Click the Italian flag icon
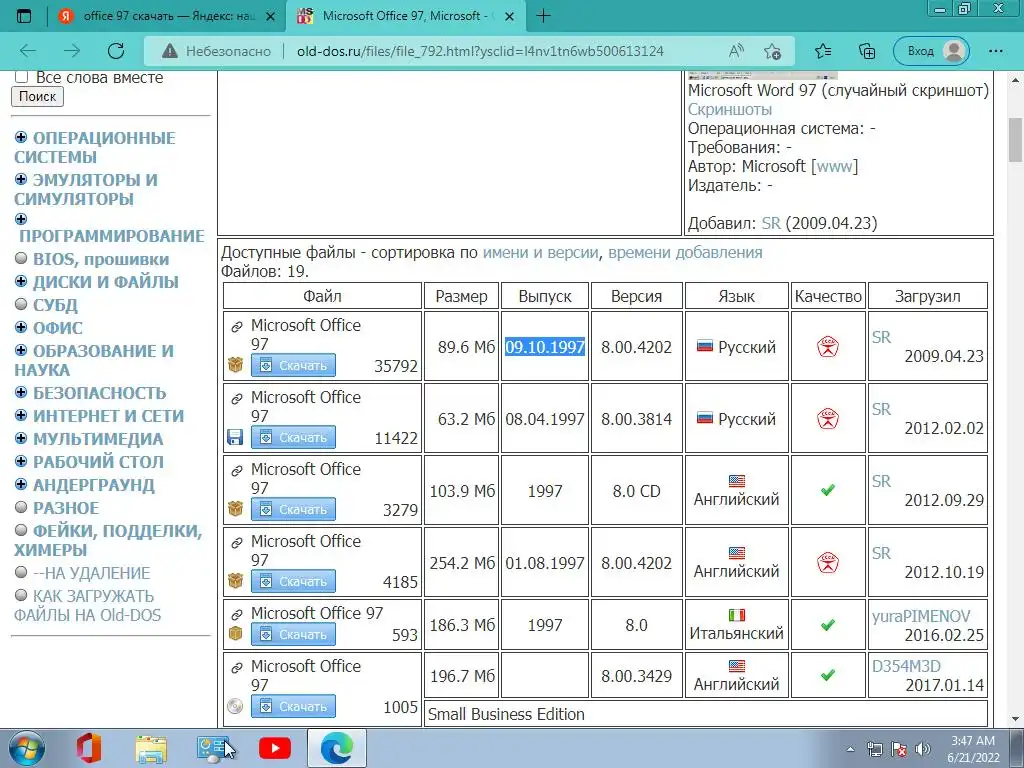 coord(737,615)
